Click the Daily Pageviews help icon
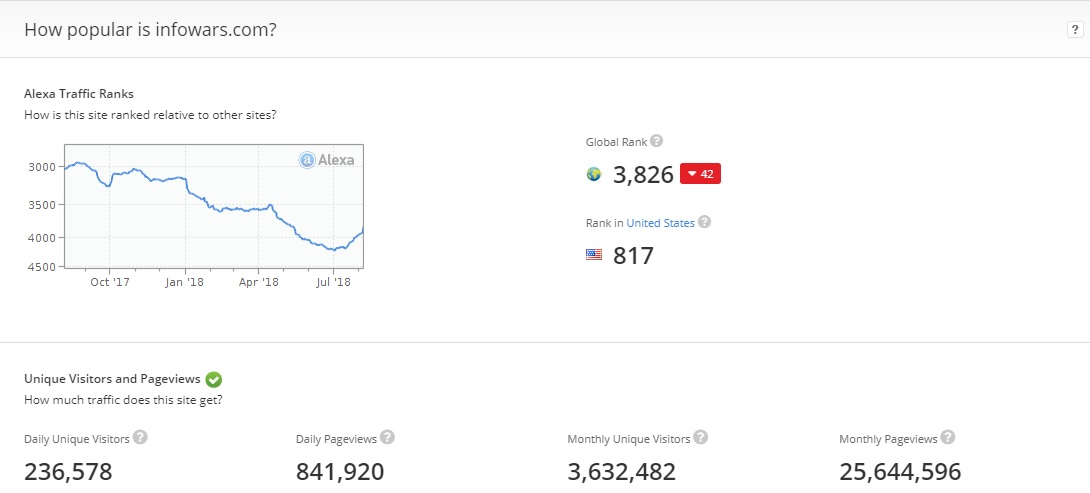The height and width of the screenshot is (493, 1090). [387, 437]
